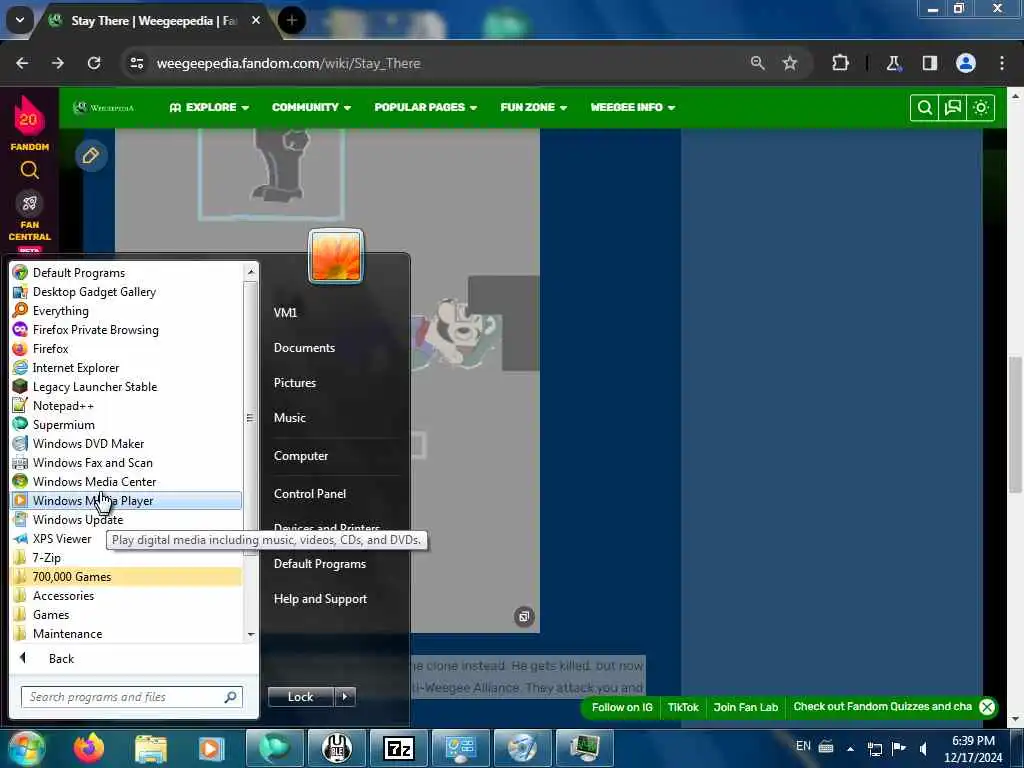Screen dimensions: 1024x768
Task: Open the wiki Discuss speech bubble icon
Action: coord(953,108)
